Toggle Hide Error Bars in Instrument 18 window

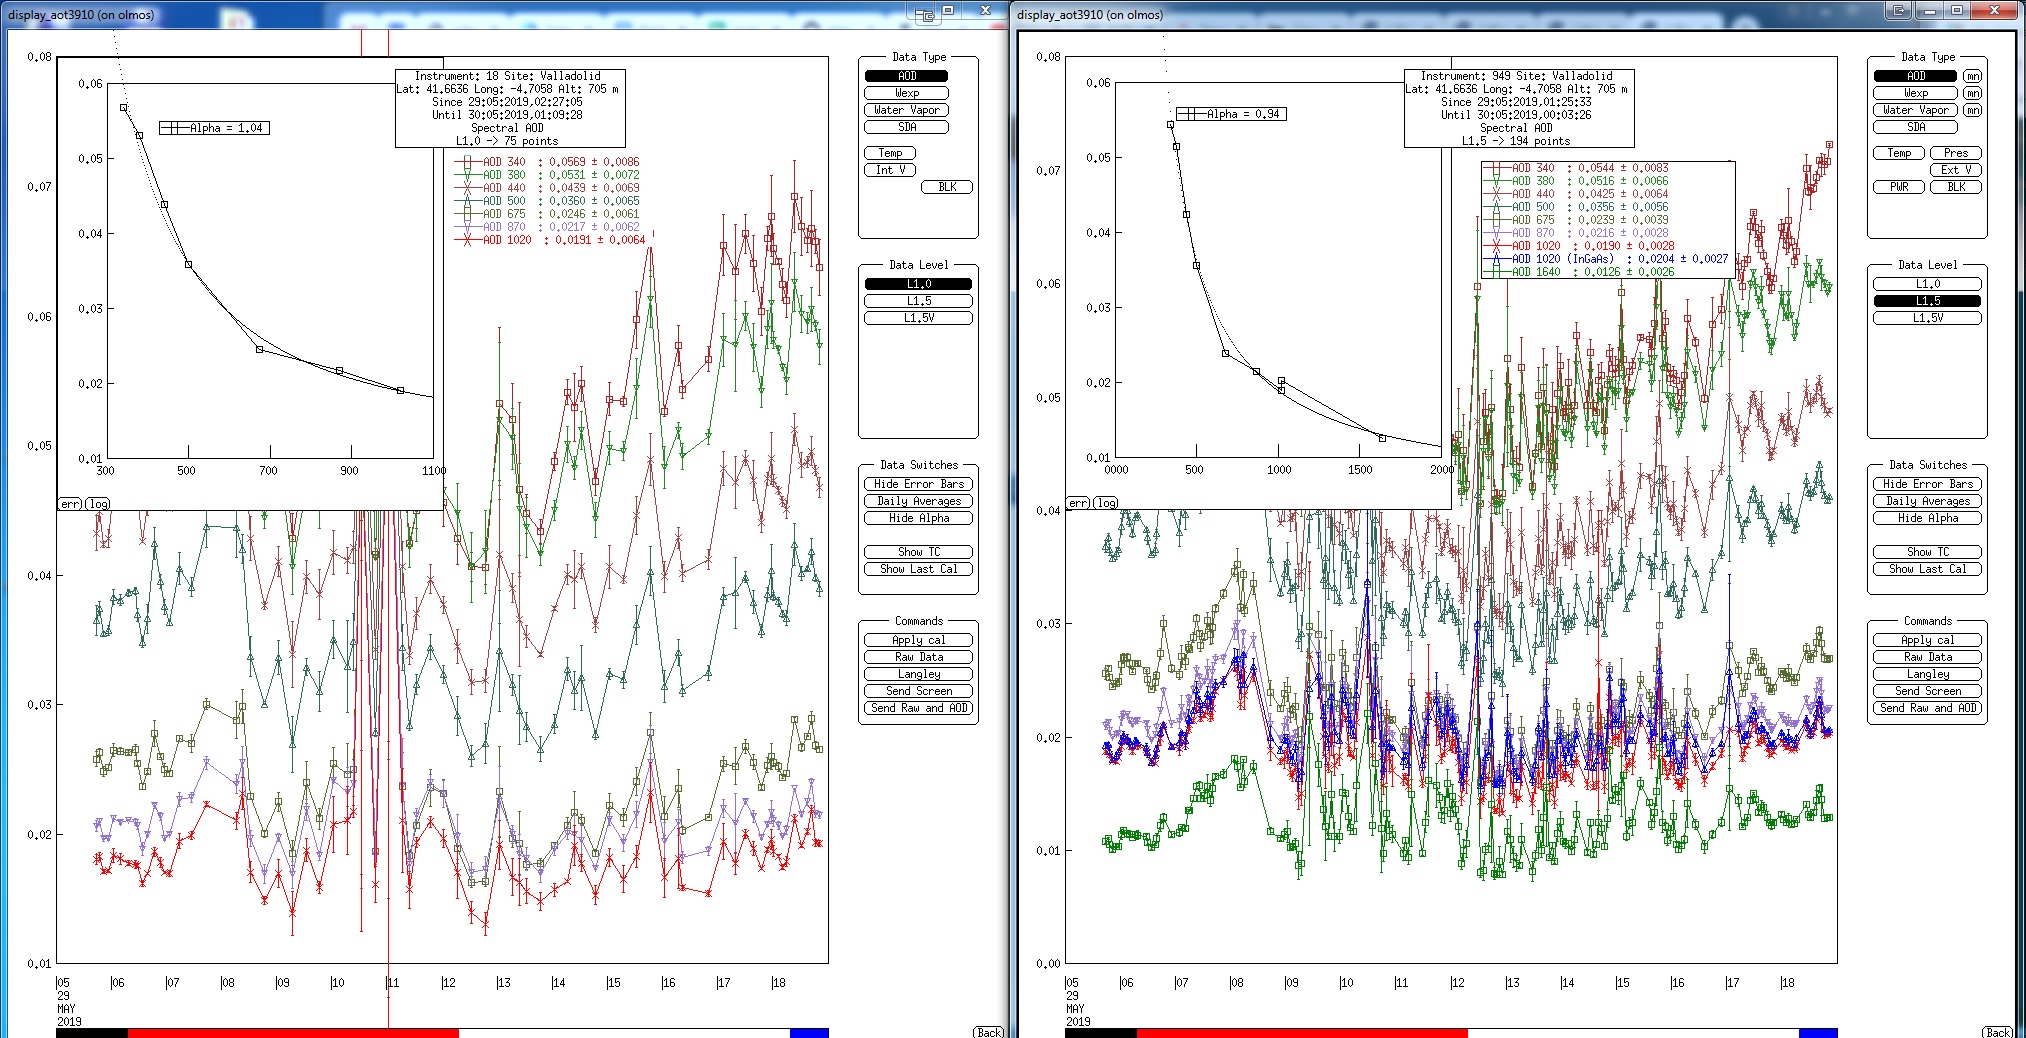[919, 484]
